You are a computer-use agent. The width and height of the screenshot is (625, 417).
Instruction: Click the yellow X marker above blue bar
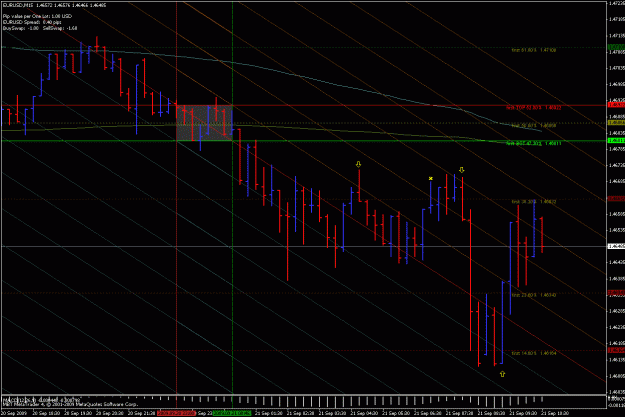pyautogui.click(x=430, y=178)
